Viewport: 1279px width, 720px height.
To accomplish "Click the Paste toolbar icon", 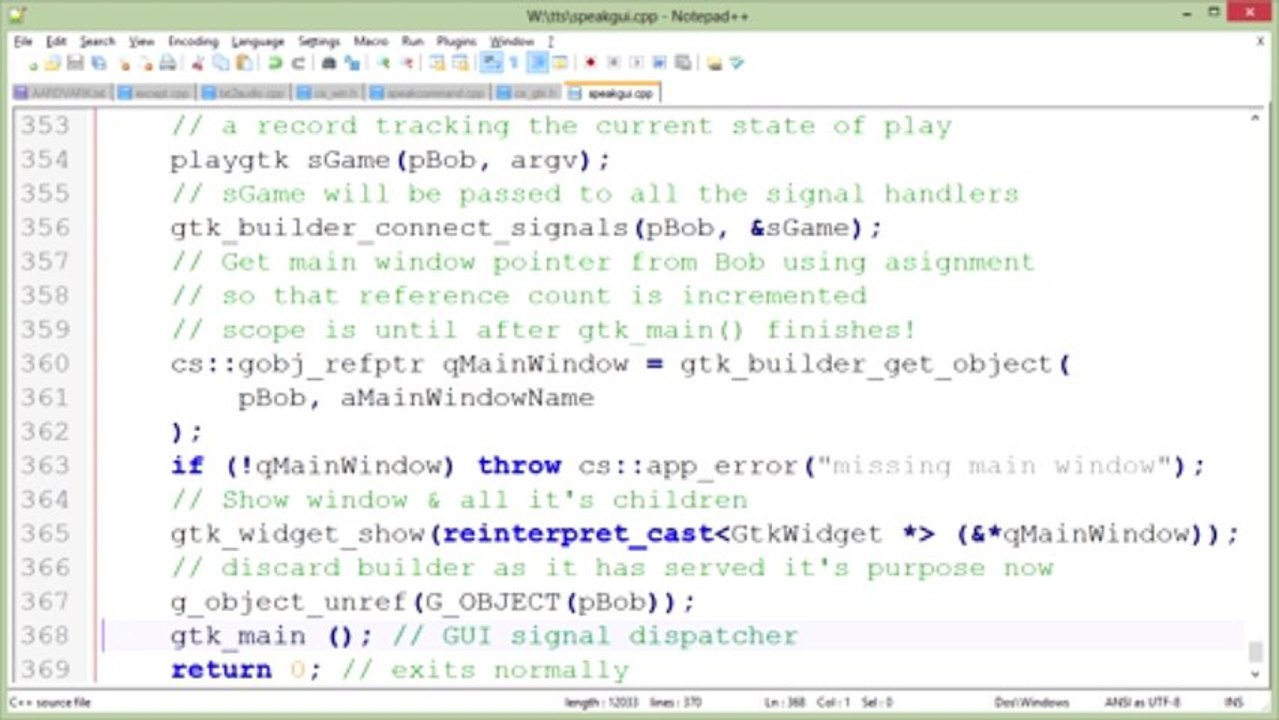I will click(x=243, y=63).
